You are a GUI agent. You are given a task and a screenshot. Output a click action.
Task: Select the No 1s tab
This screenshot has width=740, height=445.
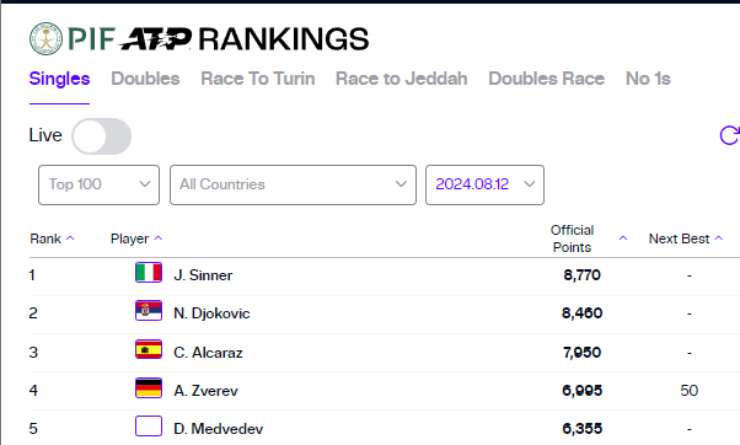pyautogui.click(x=648, y=79)
